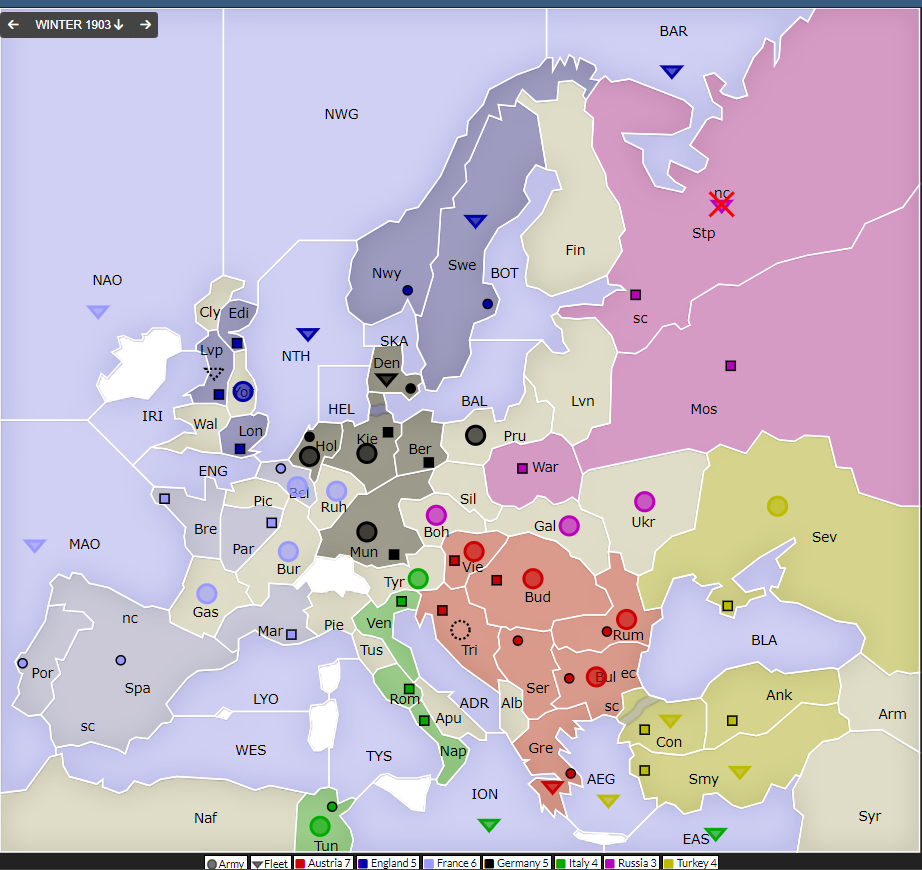
Task: Select the German army in Prussia
Action: point(475,435)
